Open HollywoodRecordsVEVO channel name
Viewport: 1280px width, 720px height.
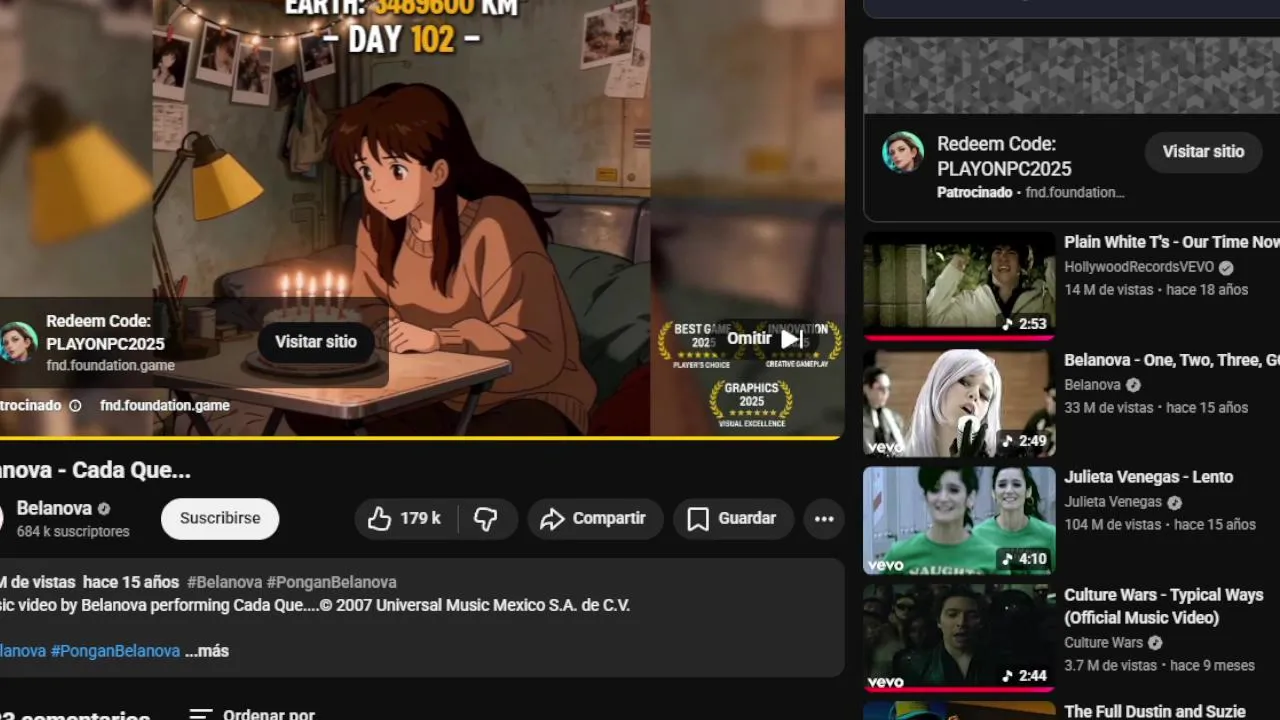pos(1139,267)
